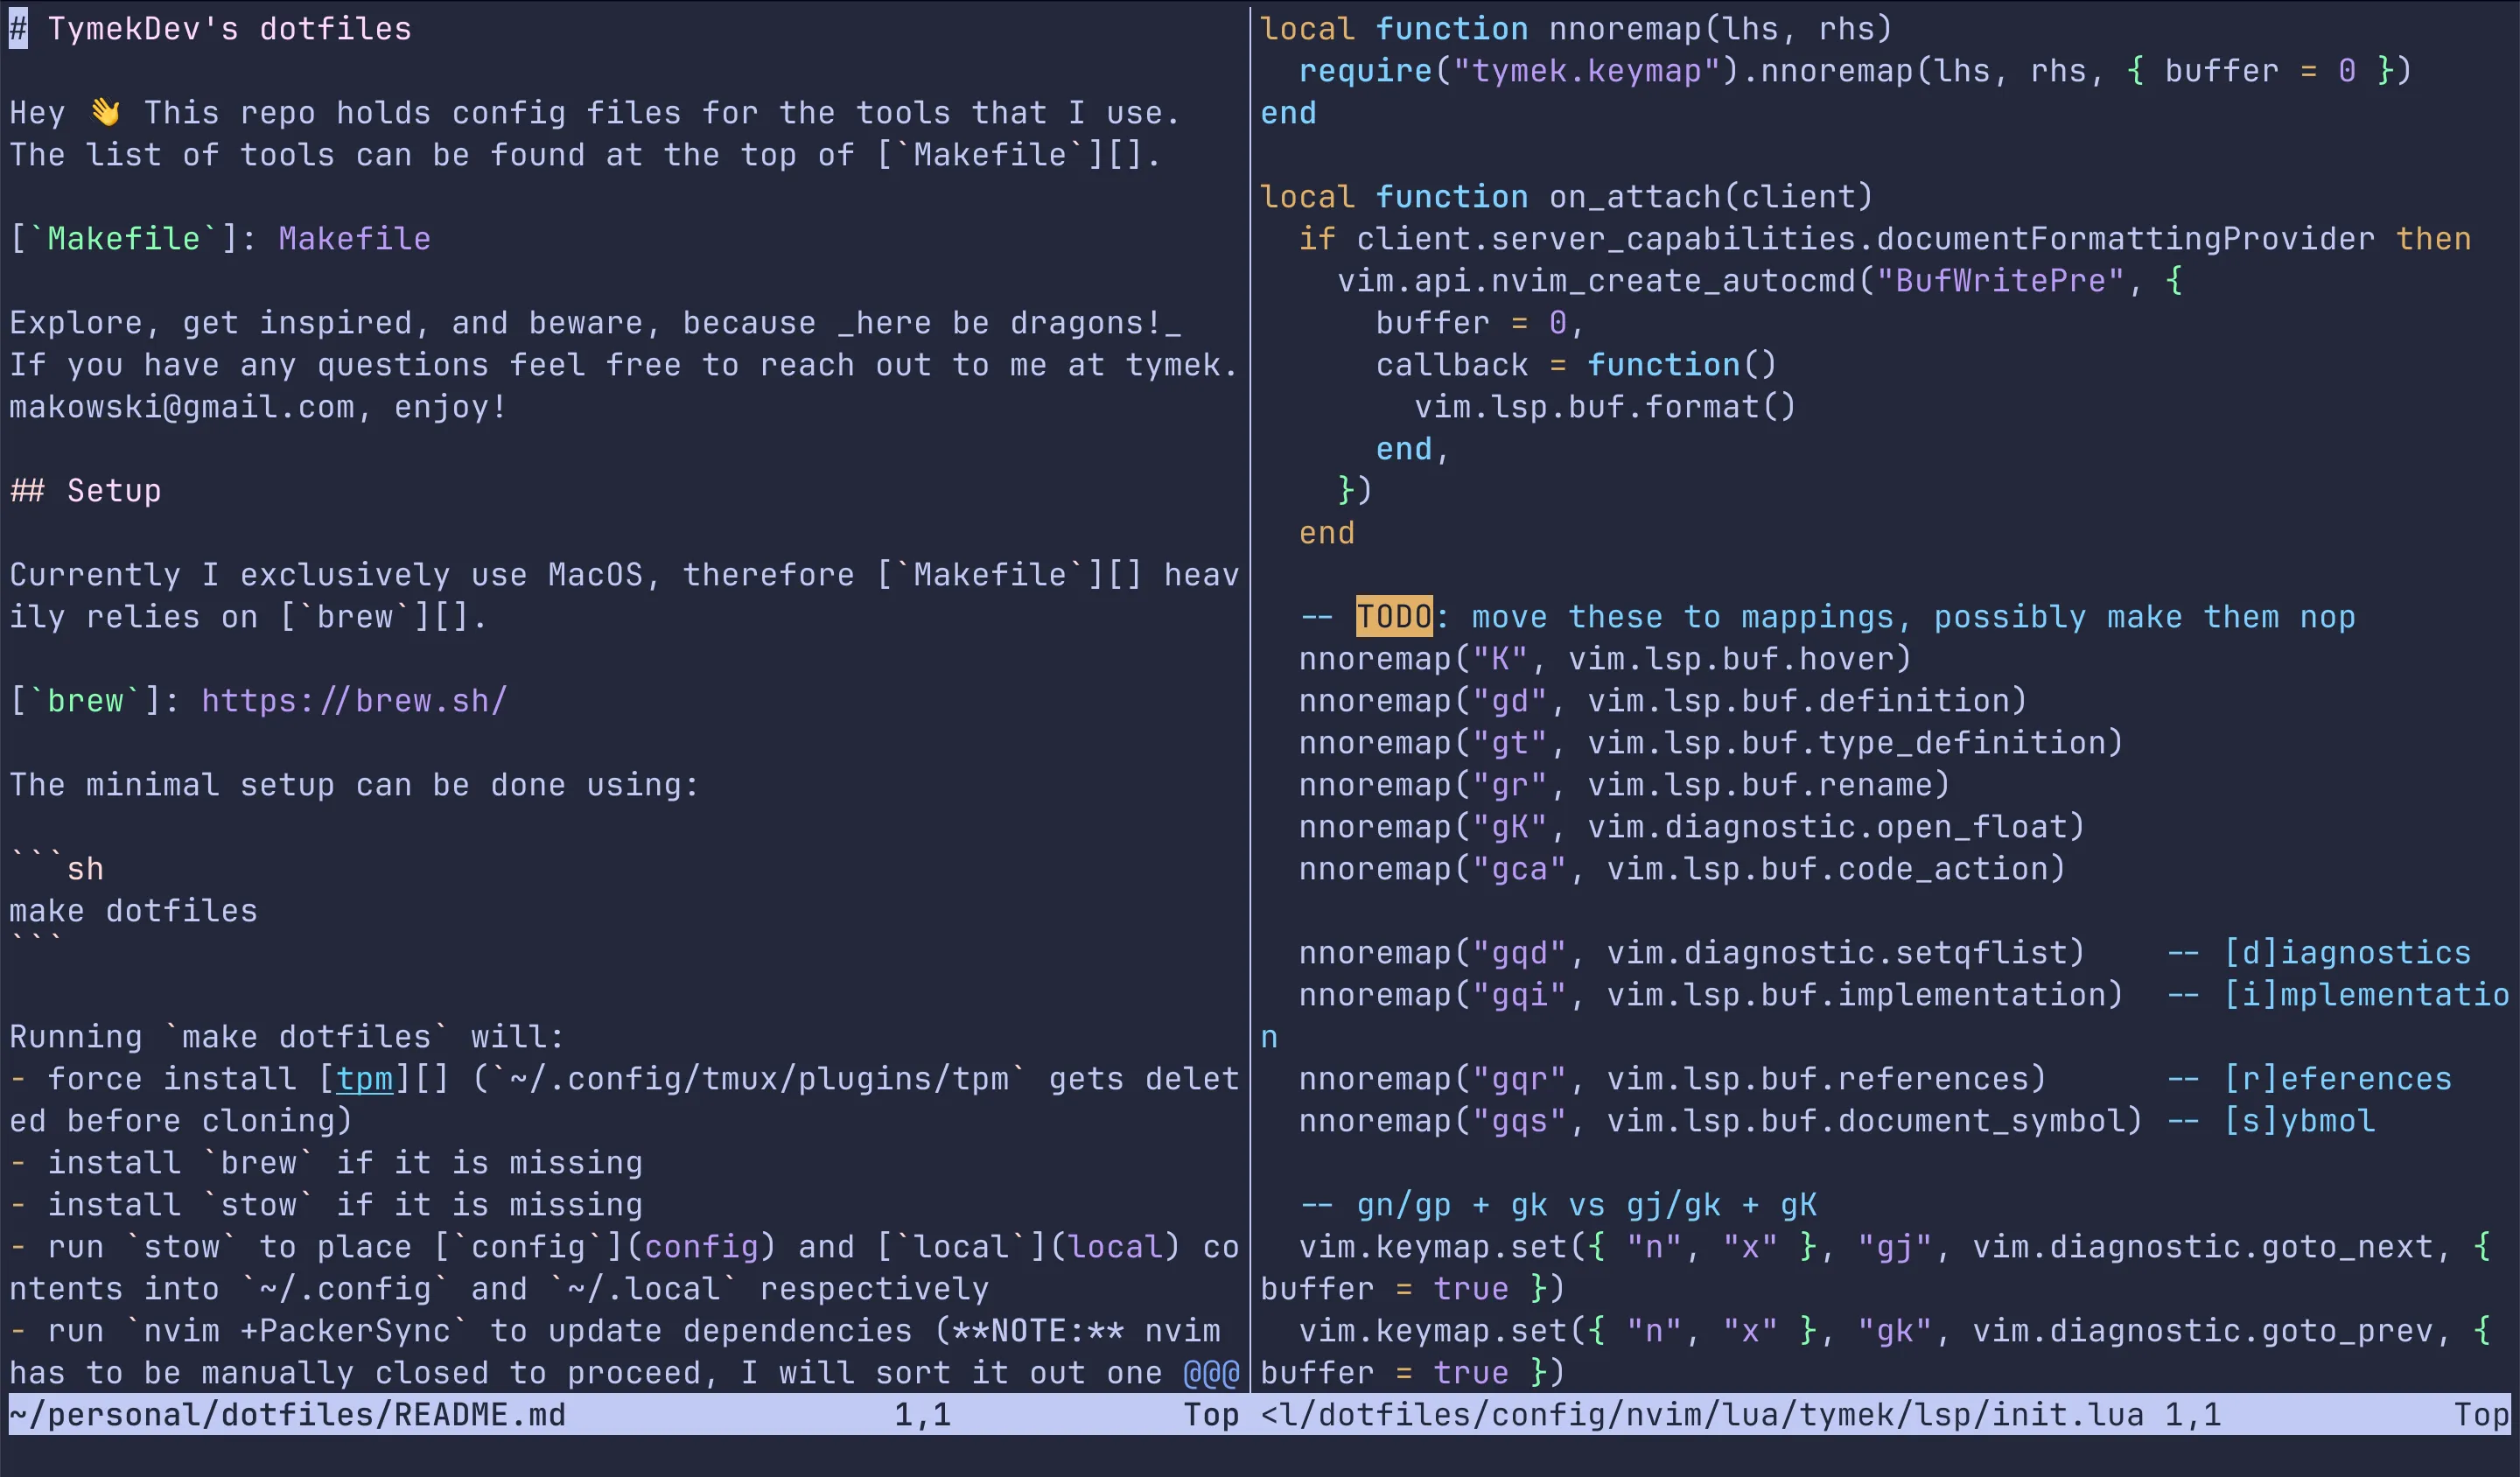Viewport: 2520px width, 1477px height.
Task: Click the "Top" indicator in init.lua status line
Action: (x=2481, y=1414)
